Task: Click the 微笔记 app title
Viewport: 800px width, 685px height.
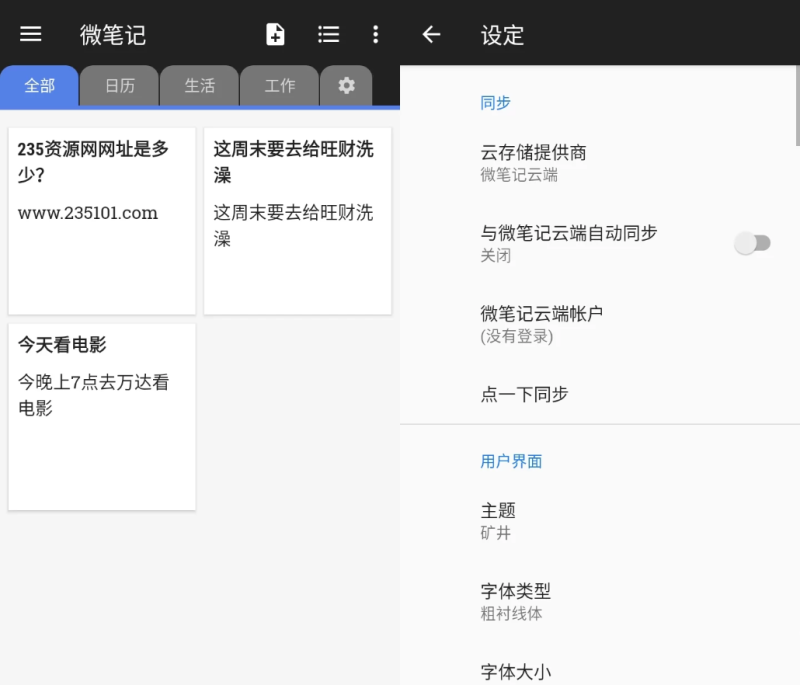Action: coord(113,35)
